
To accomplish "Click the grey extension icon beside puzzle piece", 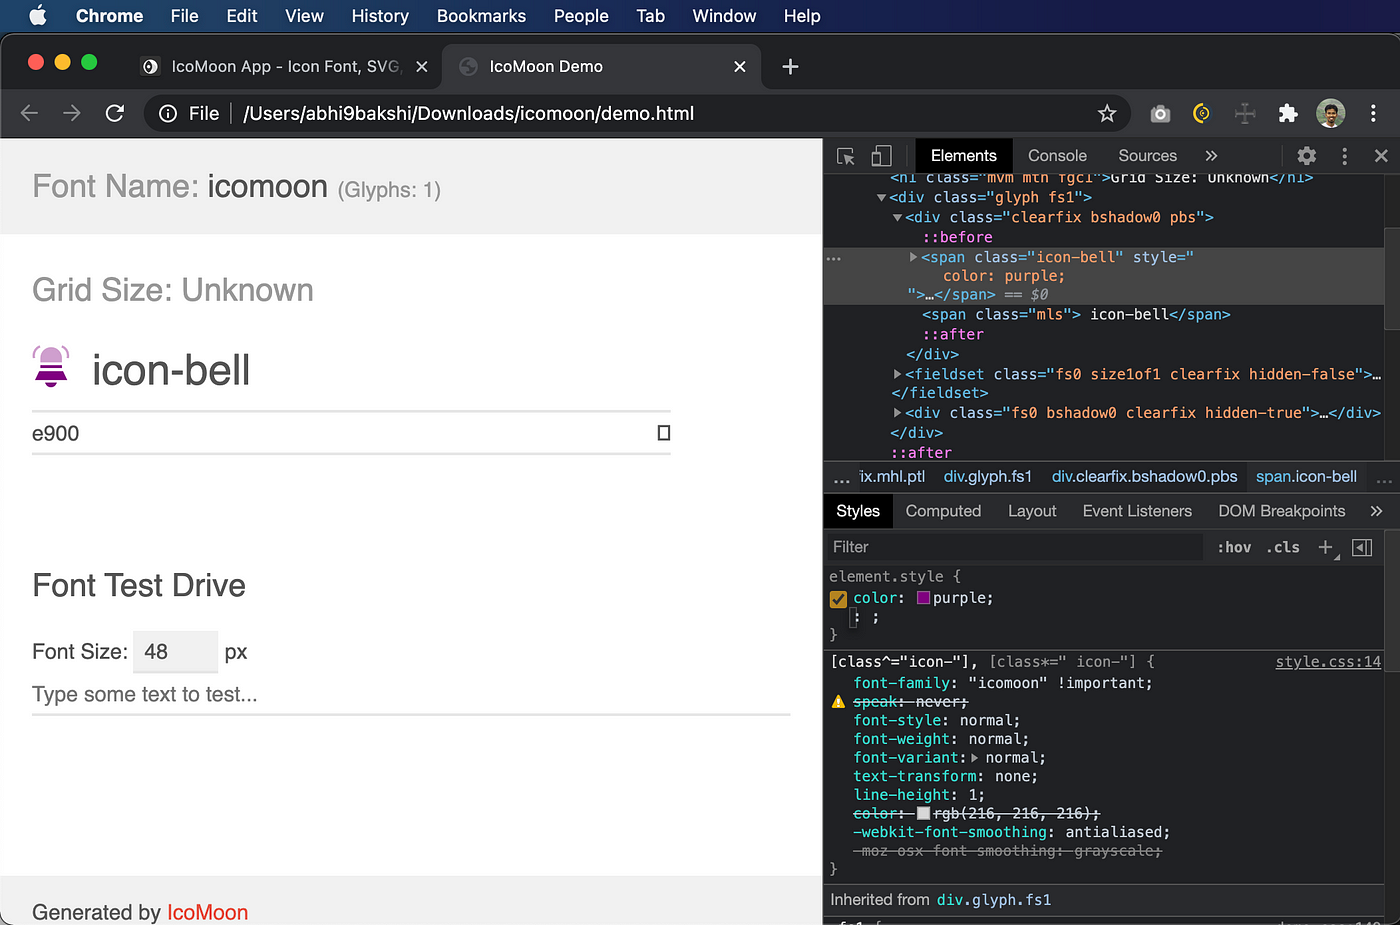I will pyautogui.click(x=1245, y=114).
